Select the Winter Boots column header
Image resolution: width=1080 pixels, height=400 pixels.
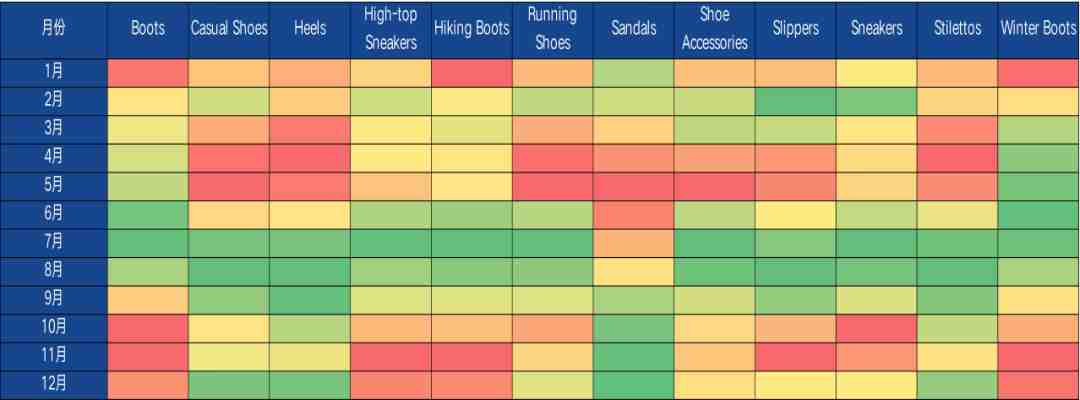tap(1039, 30)
